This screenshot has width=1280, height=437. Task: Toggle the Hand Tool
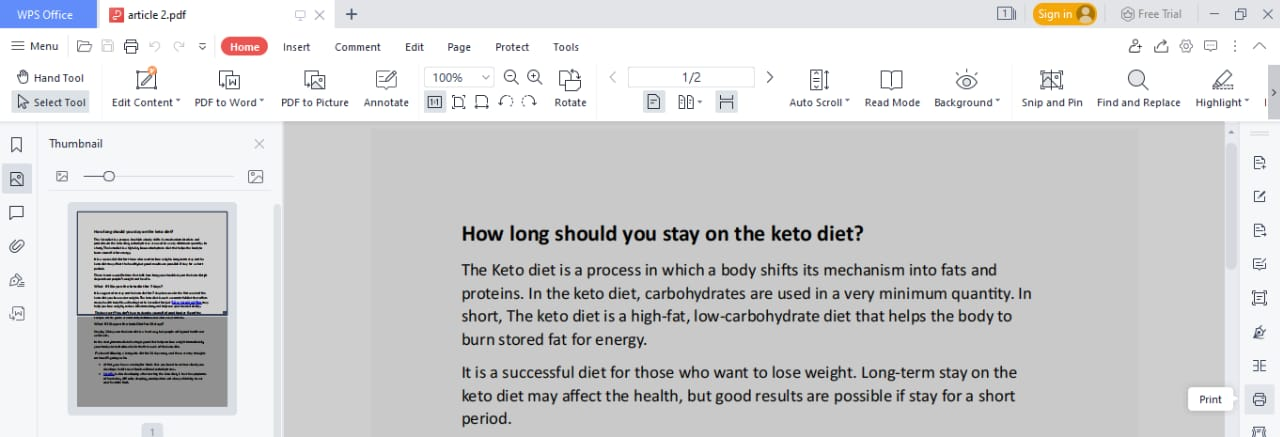pyautogui.click(x=50, y=77)
